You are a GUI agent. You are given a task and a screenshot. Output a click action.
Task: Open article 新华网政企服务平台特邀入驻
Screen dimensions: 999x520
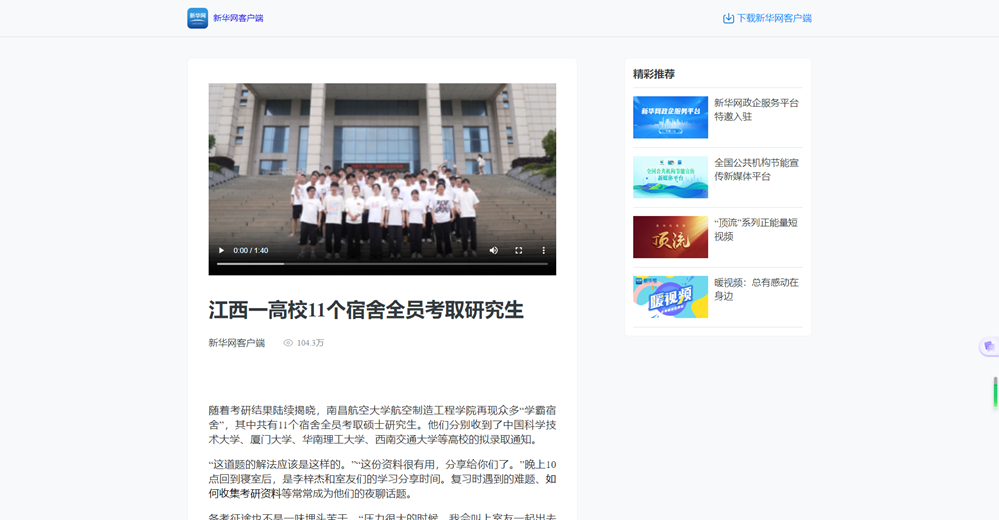(756, 110)
